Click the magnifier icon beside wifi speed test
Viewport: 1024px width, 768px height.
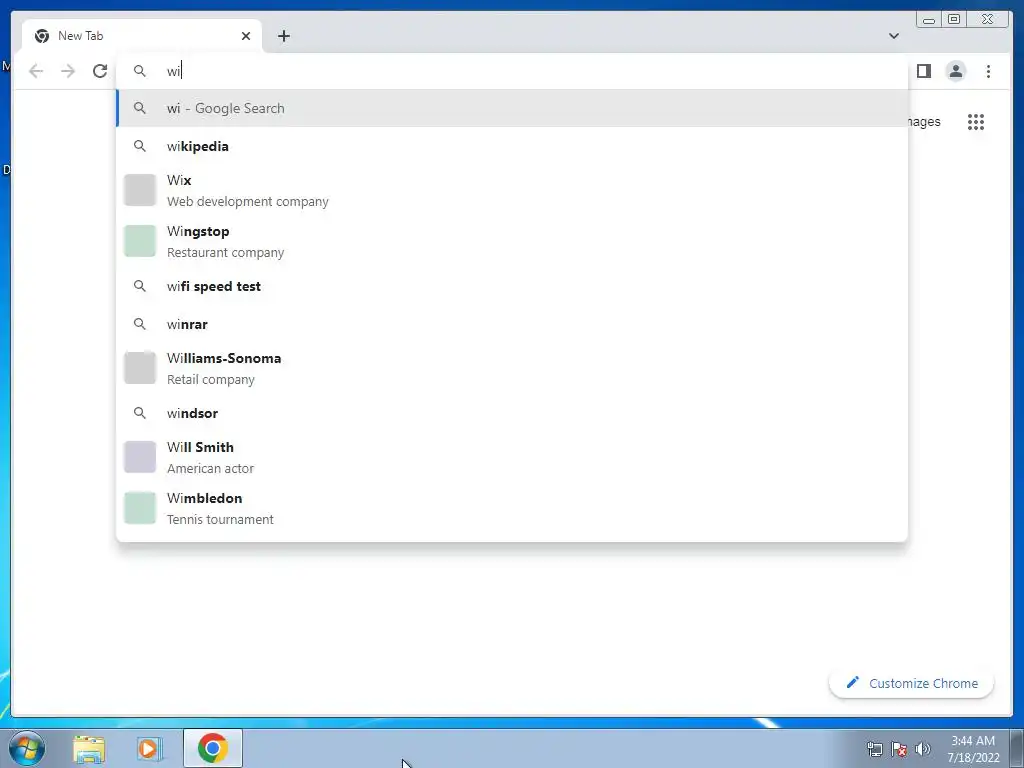click(140, 286)
